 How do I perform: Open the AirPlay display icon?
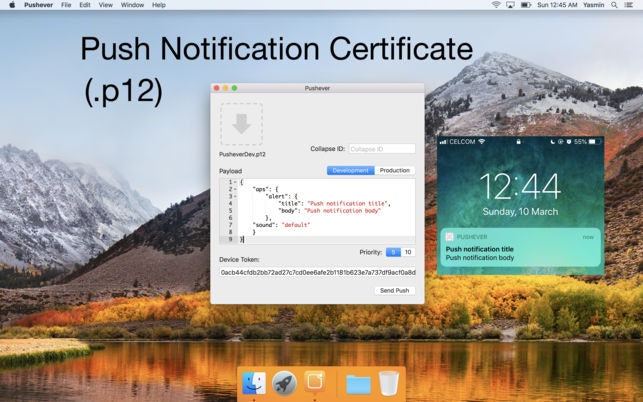pos(511,5)
